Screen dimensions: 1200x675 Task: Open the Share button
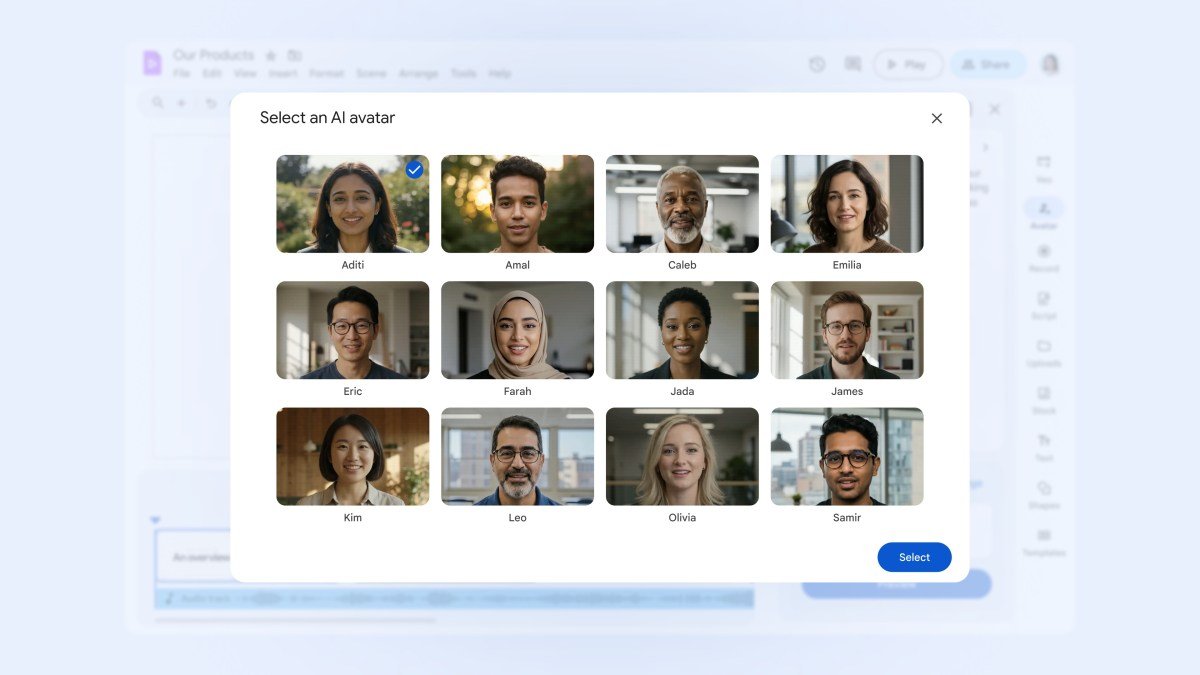(x=988, y=64)
